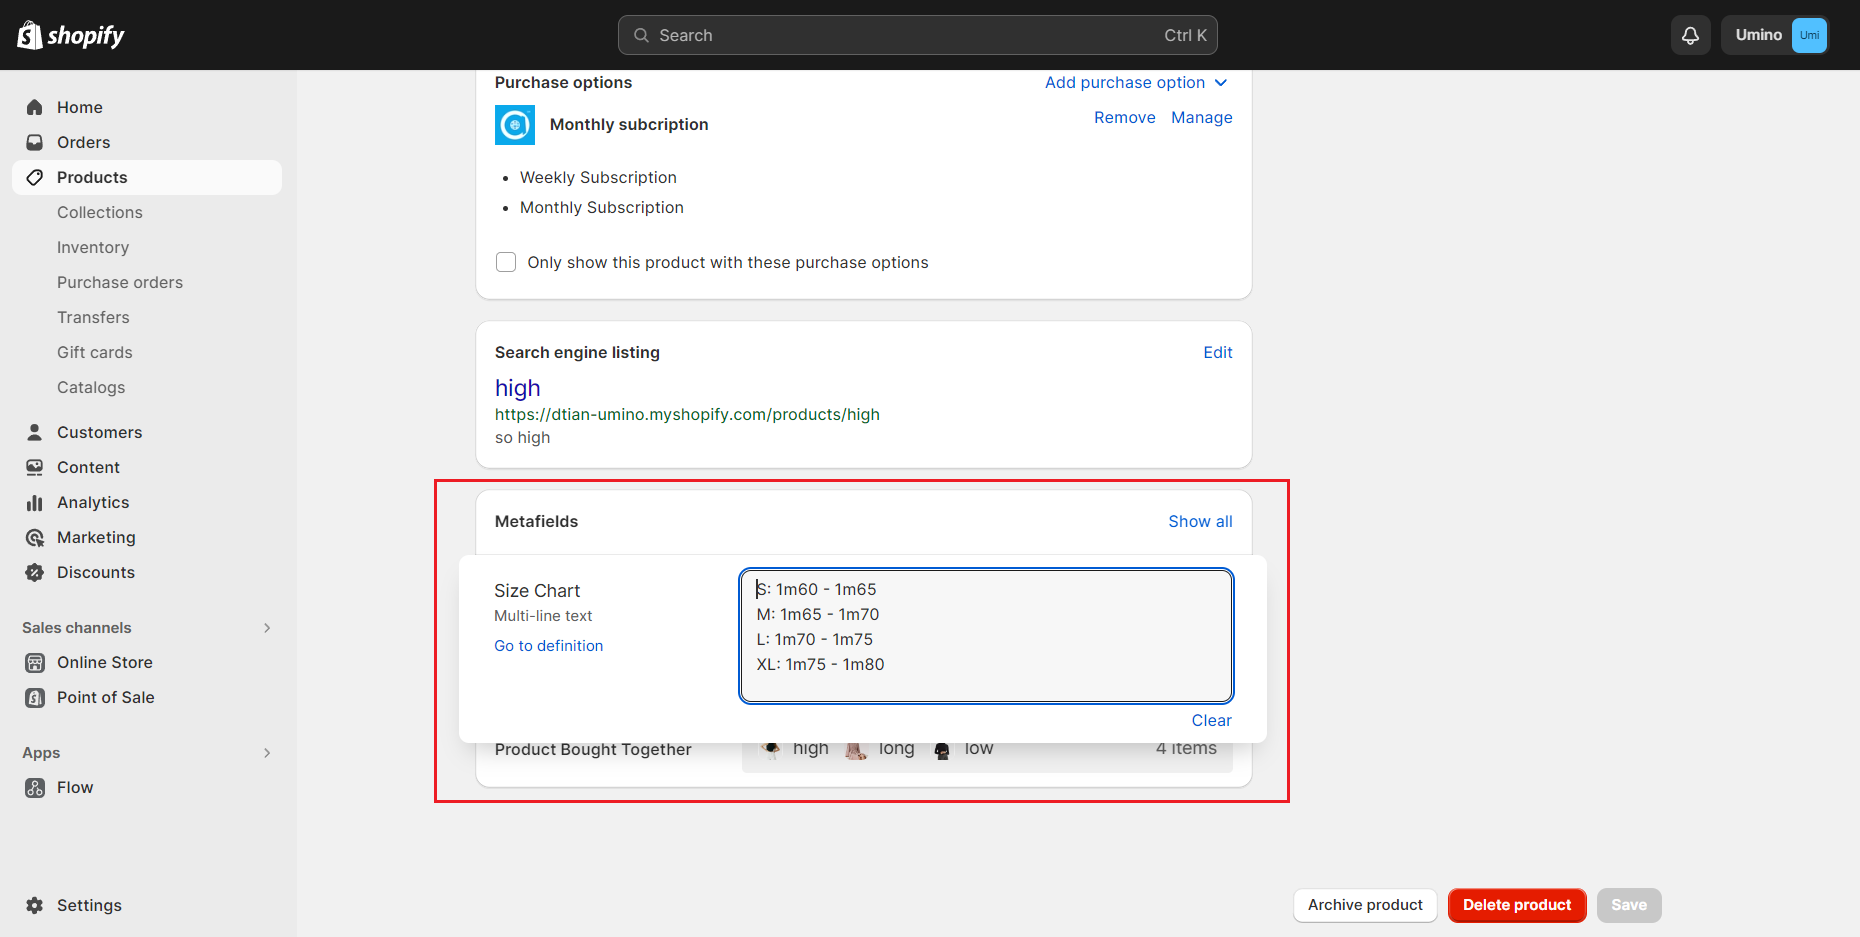Click the Home icon in sidebar
The image size is (1860, 937).
tap(35, 107)
